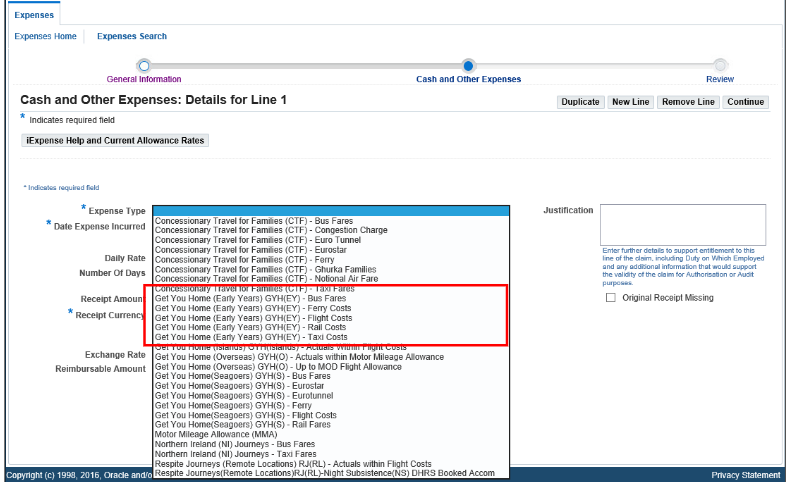Tick the Original Receipt Missing checkbox
Screen dimensions: 786x482
611,298
